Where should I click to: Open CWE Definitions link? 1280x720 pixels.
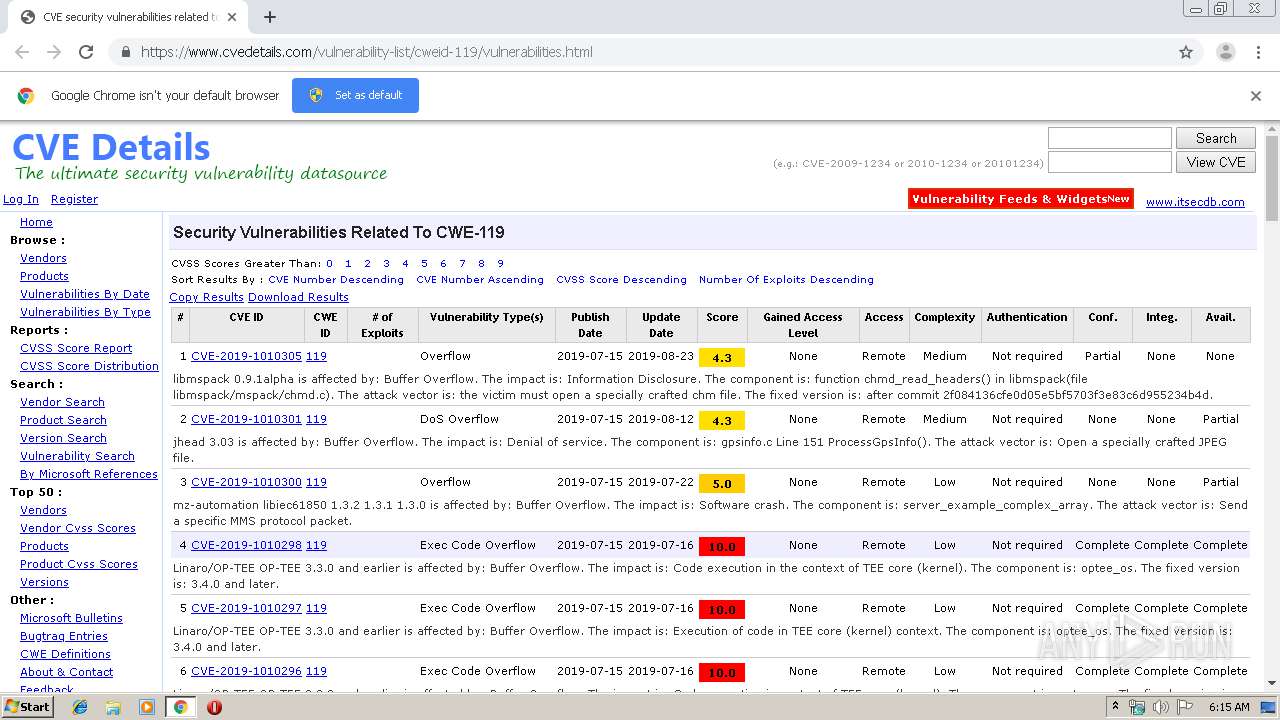[65, 654]
